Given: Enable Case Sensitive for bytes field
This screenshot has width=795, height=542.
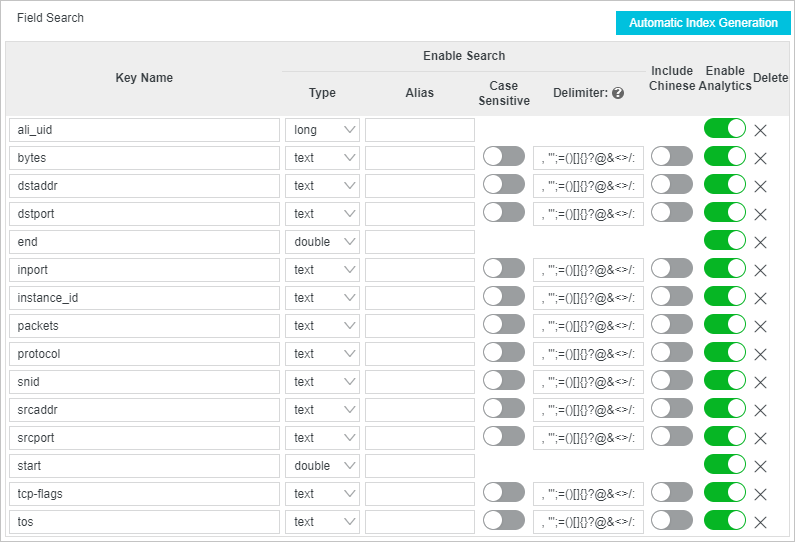Looking at the screenshot, I should click(x=503, y=157).
